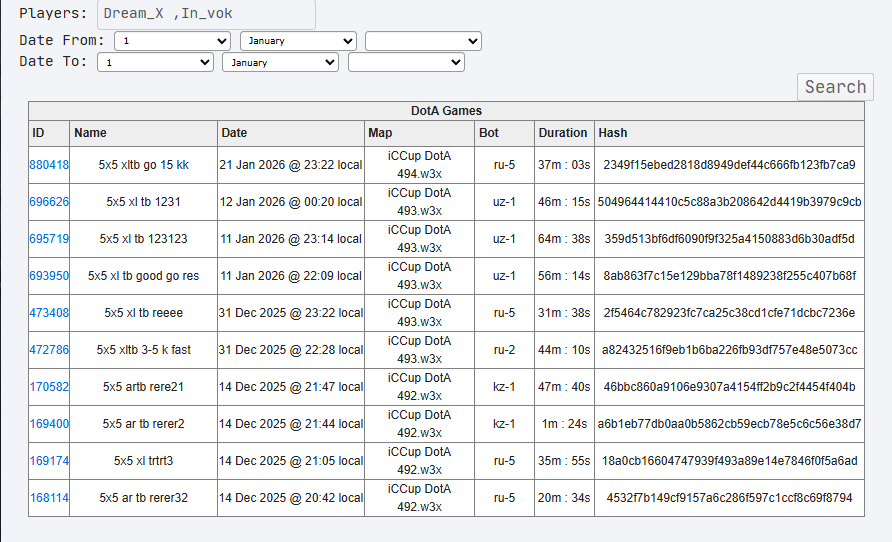This screenshot has height=542, width=892.
Task: Open game ID 169174 link
Action: (x=49, y=461)
